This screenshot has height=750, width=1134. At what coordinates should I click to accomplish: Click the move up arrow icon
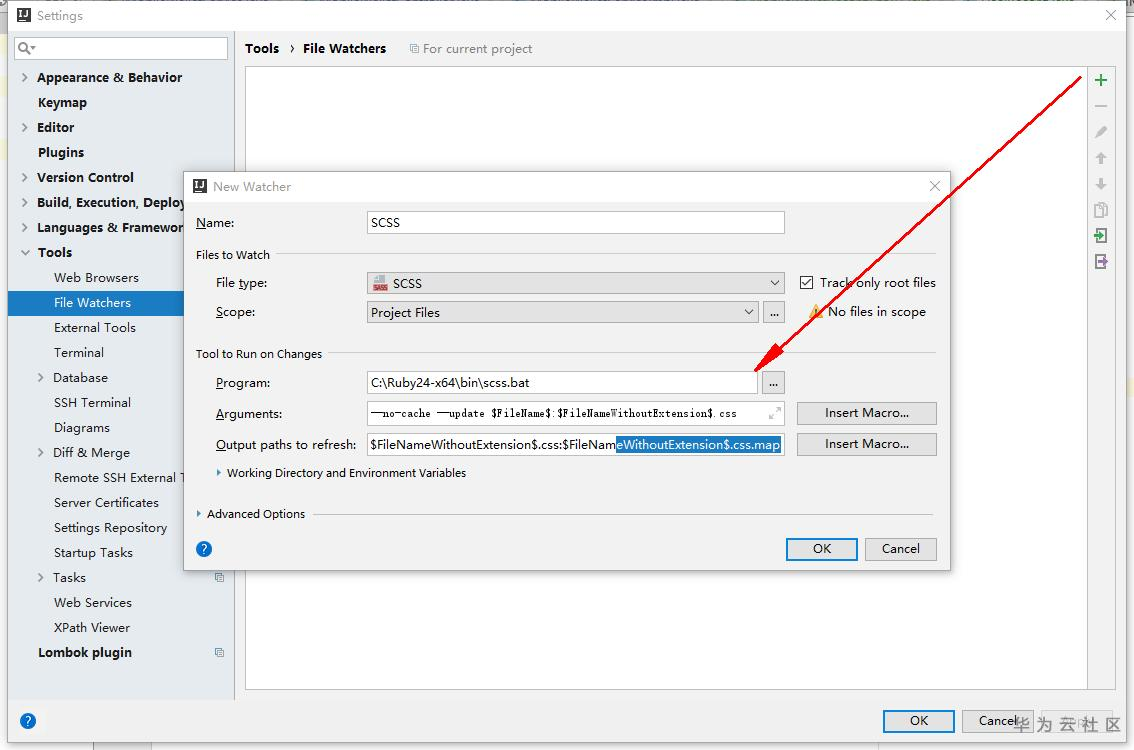pos(1101,158)
